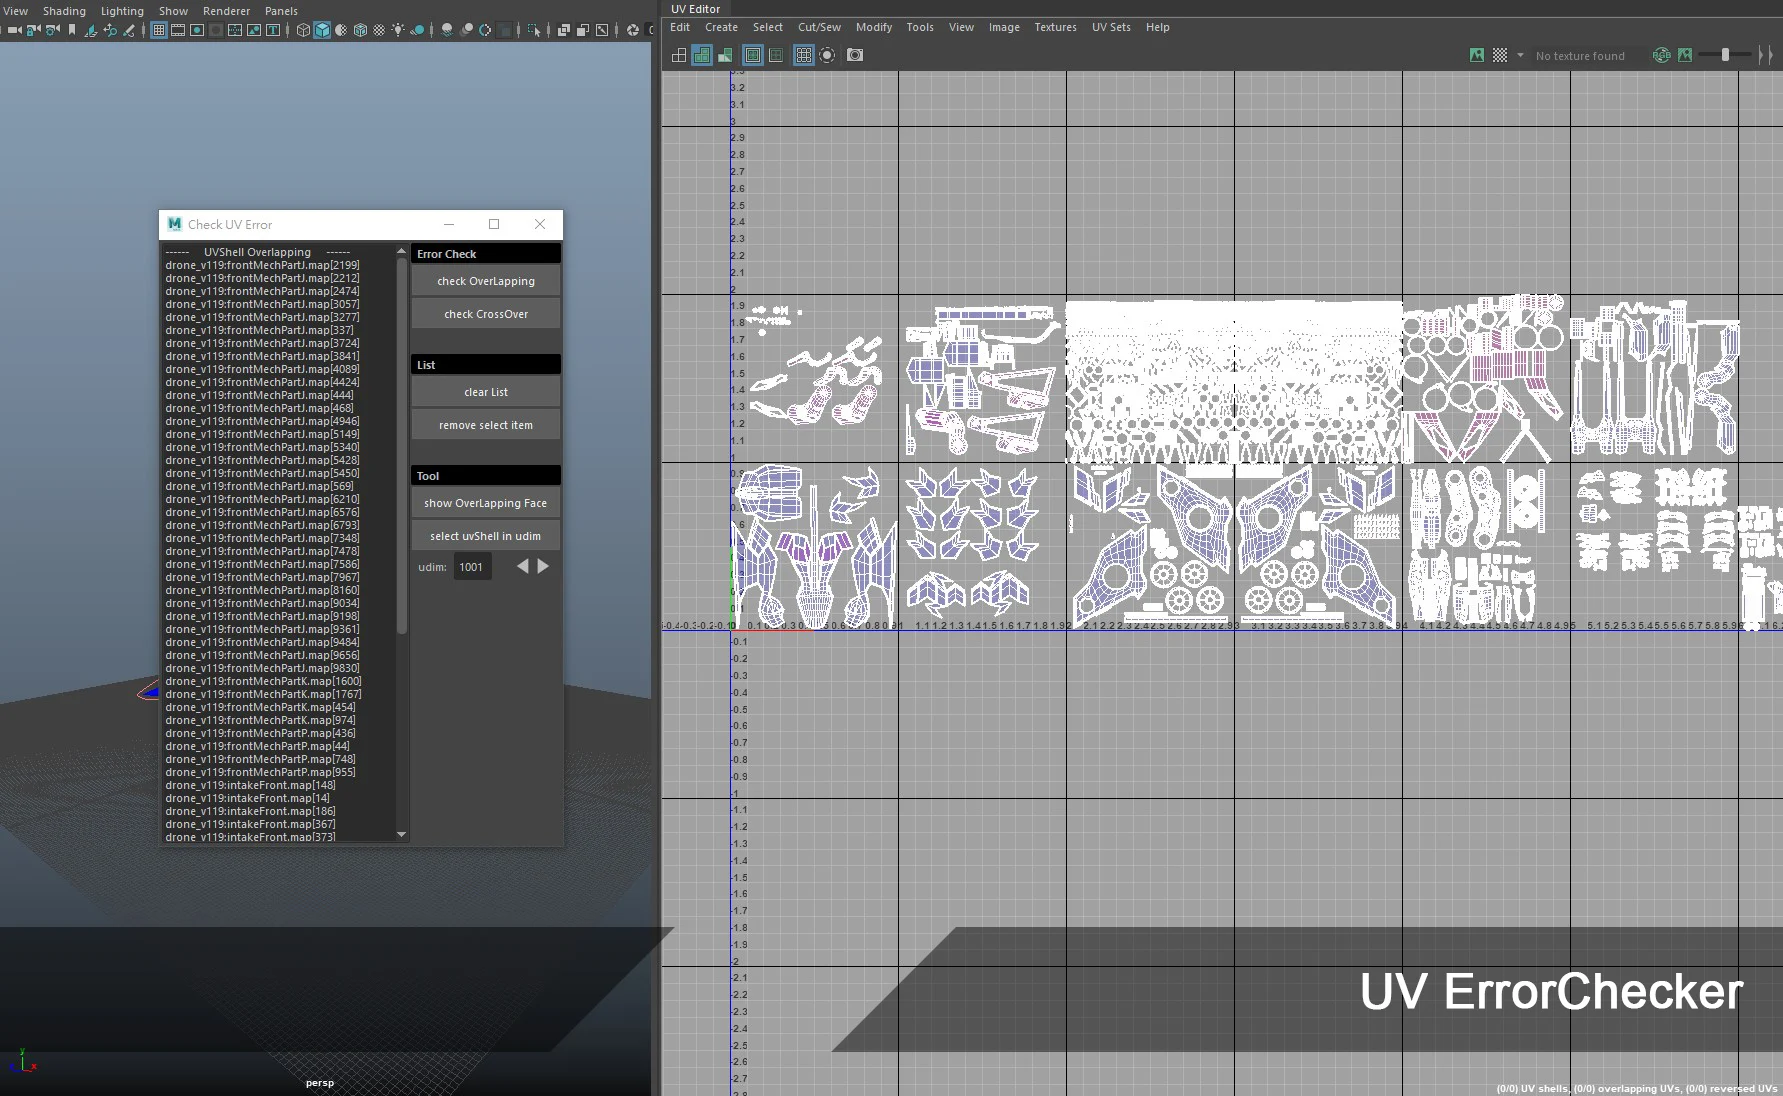Viewport: 1783px width, 1096px height.
Task: Toggle the Safe Title display
Action: tap(273, 30)
